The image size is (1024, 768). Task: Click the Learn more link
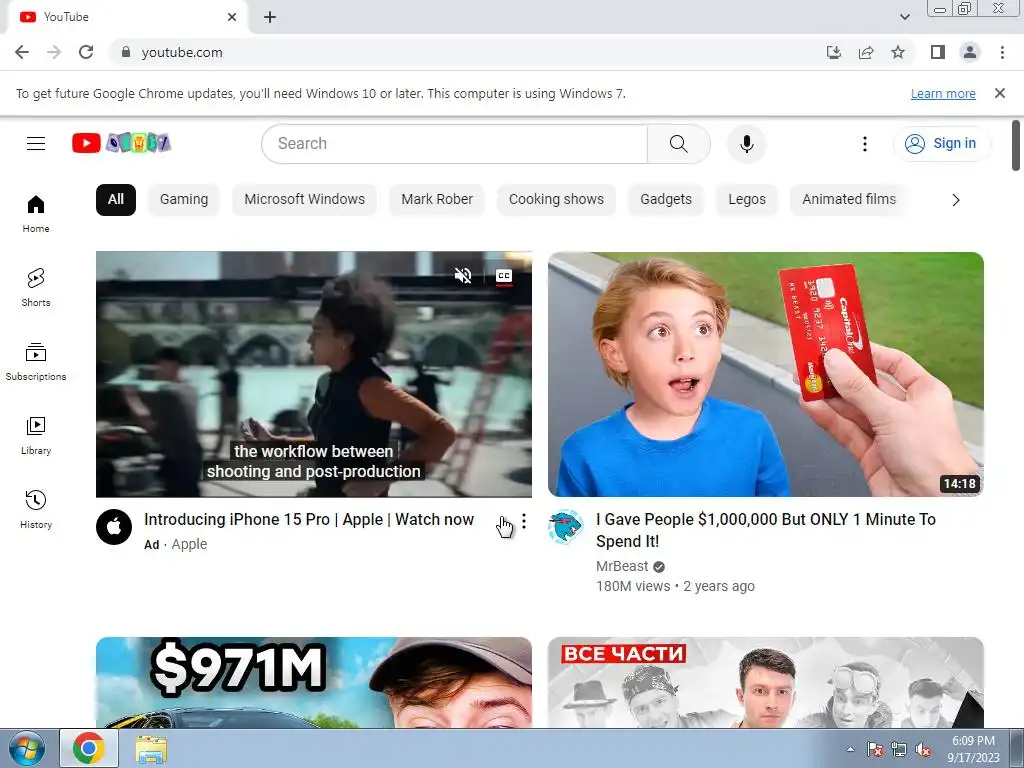click(x=943, y=93)
